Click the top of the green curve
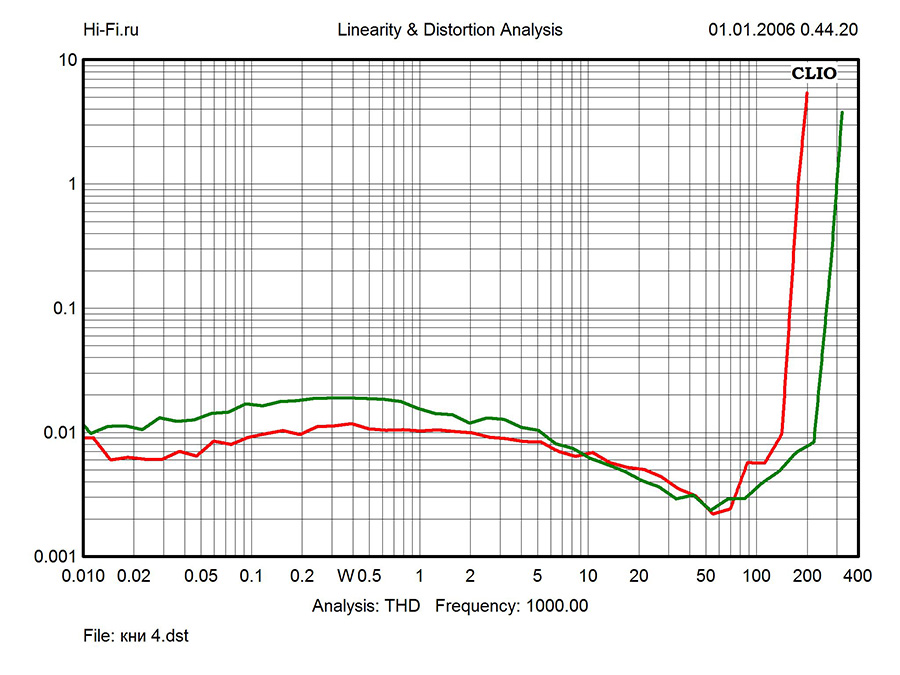Screen dimensions: 900x675 (x=842, y=113)
